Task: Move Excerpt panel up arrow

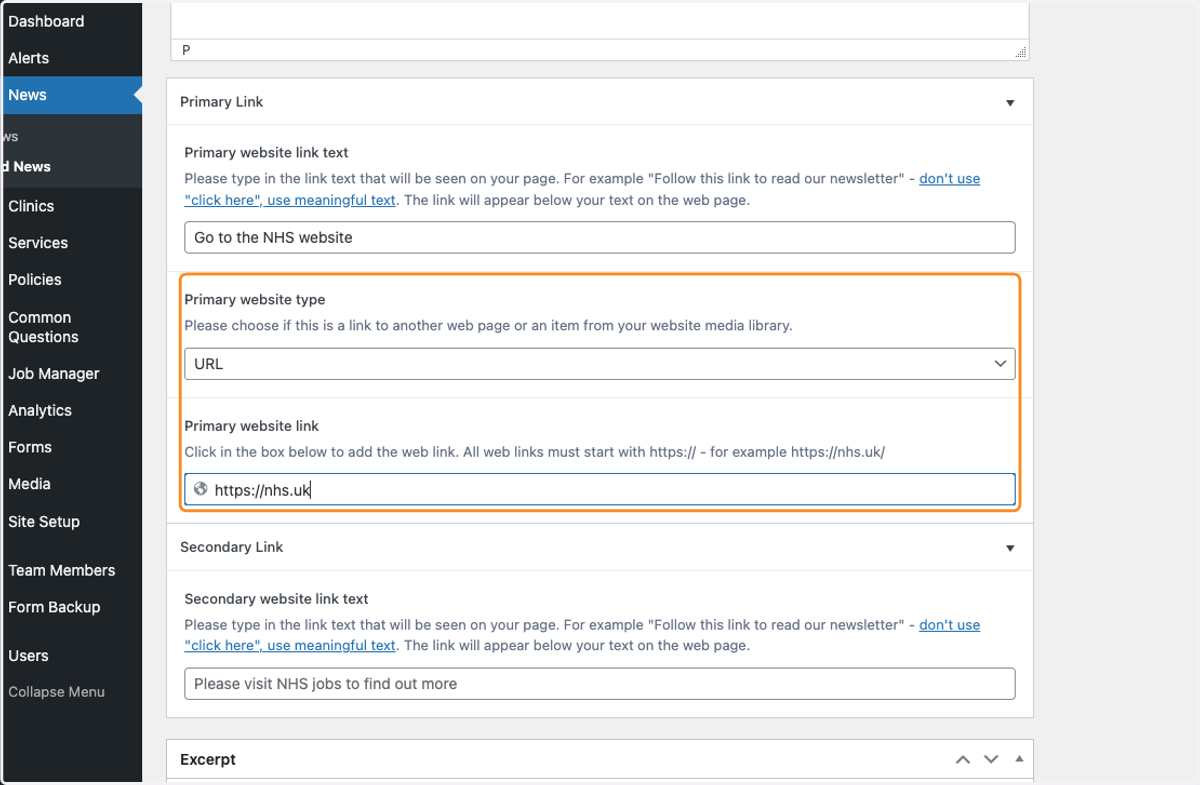Action: [963, 760]
